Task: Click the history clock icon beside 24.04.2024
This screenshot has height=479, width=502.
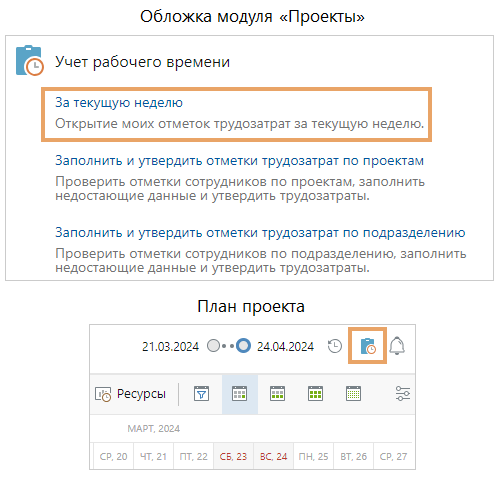Action: pos(335,346)
